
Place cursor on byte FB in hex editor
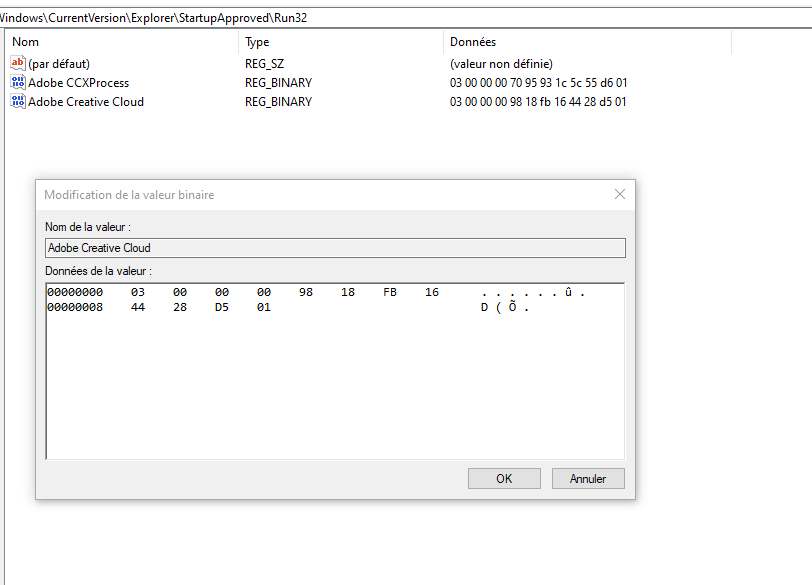(x=390, y=292)
